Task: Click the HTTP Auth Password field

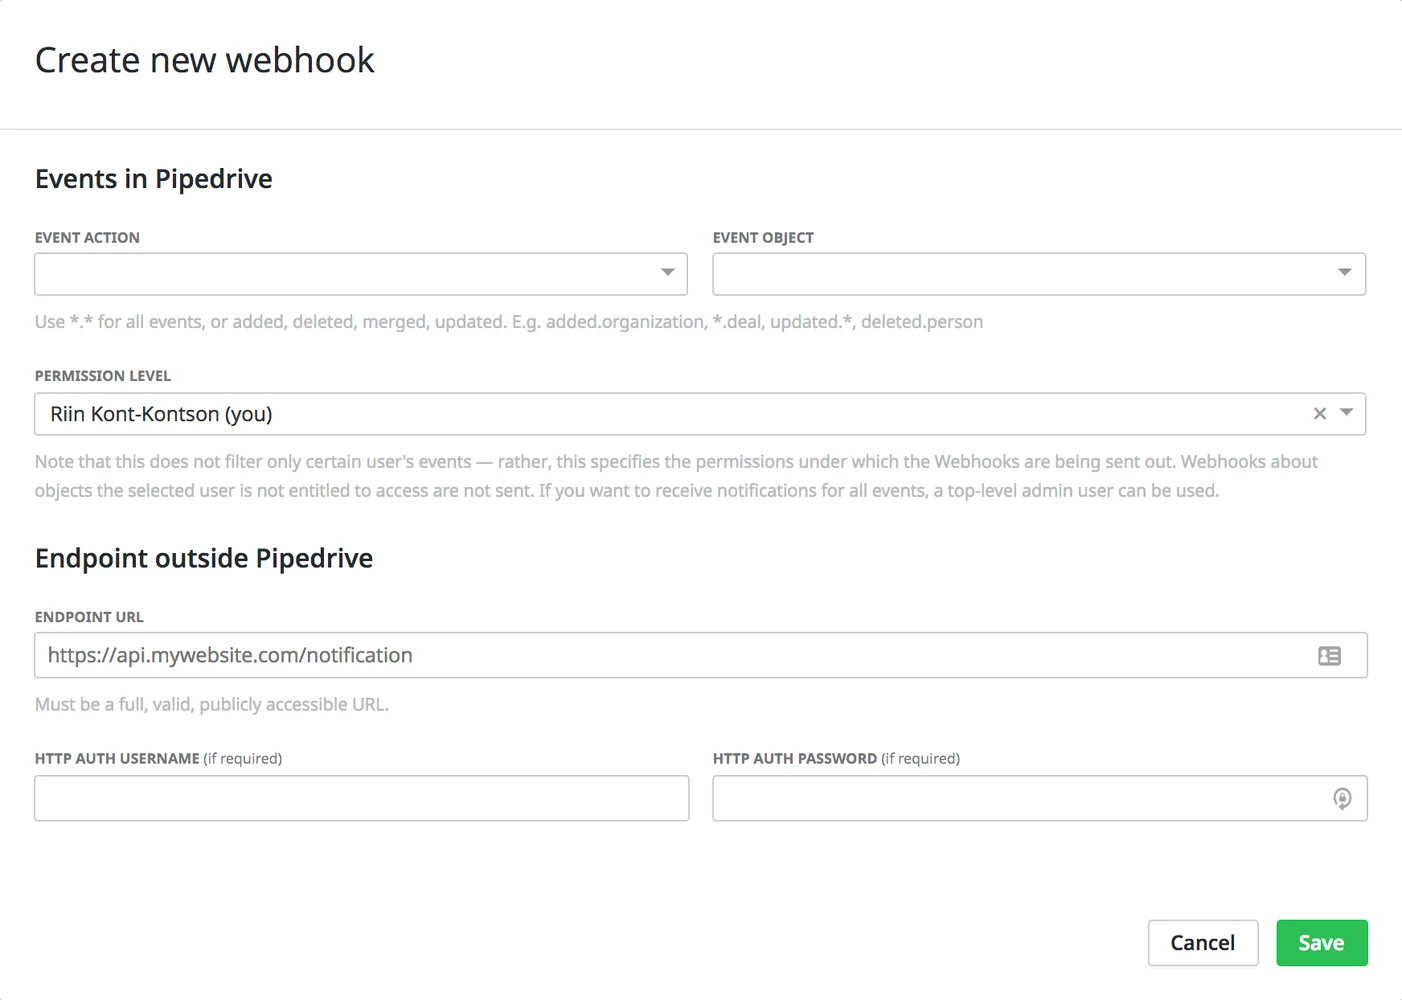Action: (x=1000, y=798)
